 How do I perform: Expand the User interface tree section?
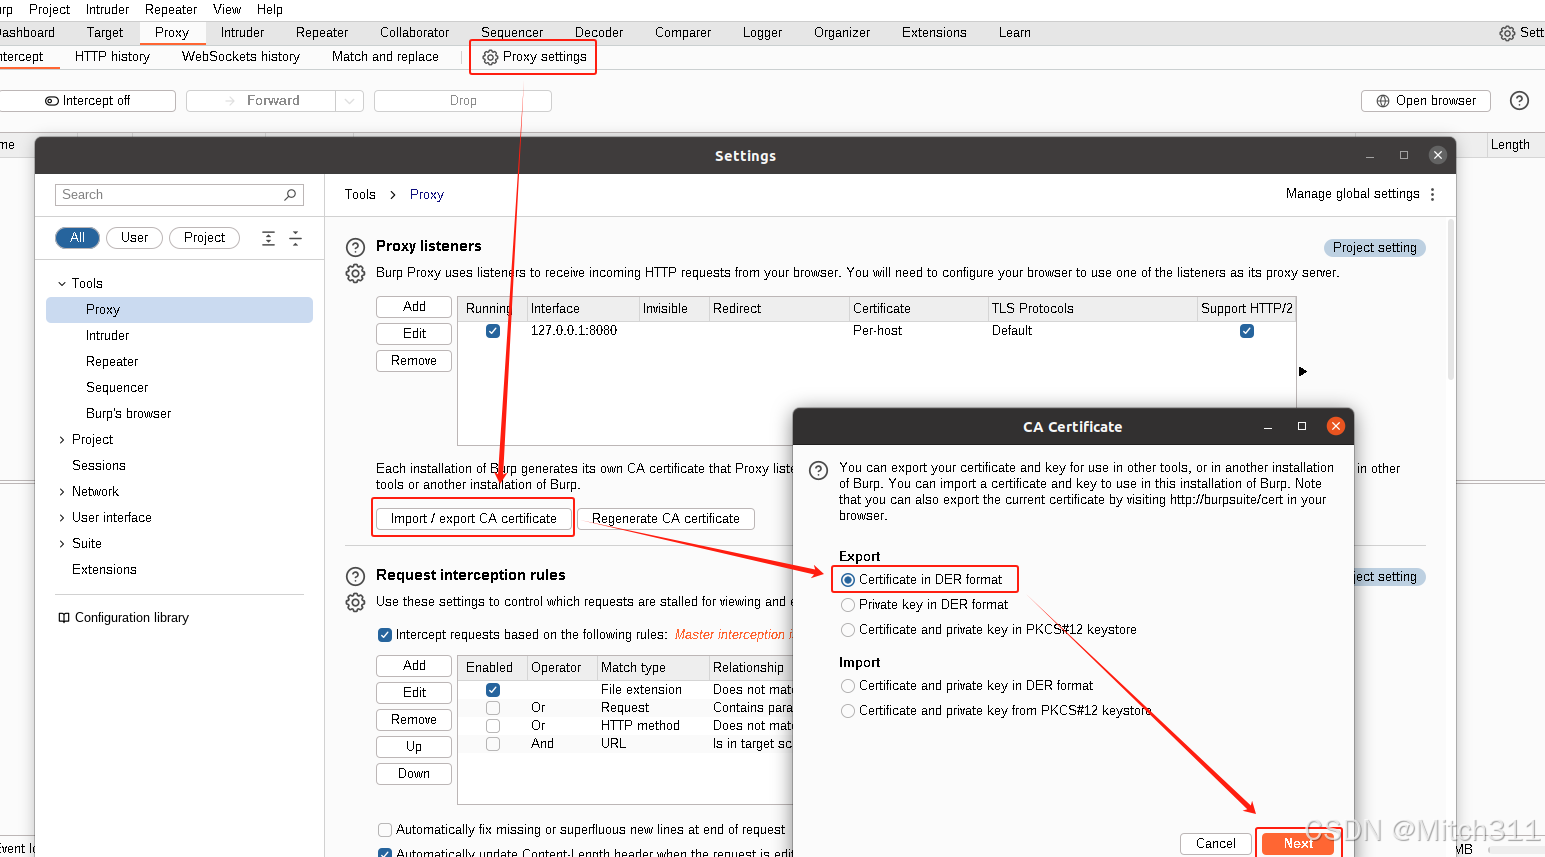(62, 518)
